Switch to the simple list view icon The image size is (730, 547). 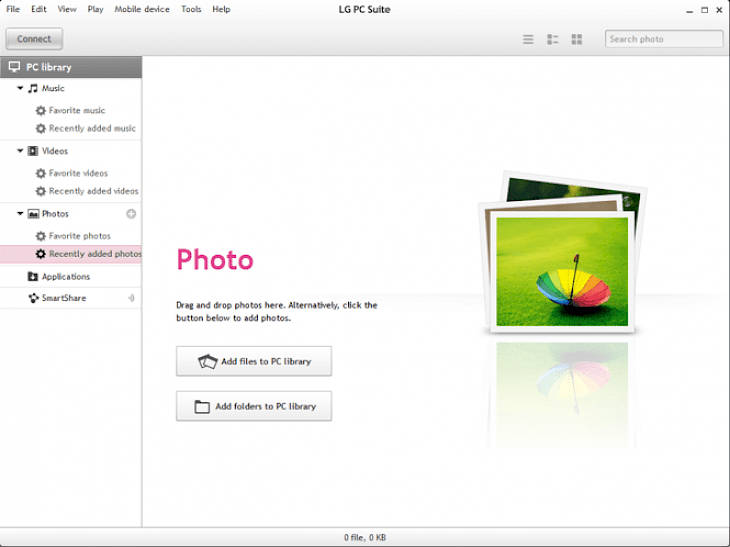[x=528, y=40]
